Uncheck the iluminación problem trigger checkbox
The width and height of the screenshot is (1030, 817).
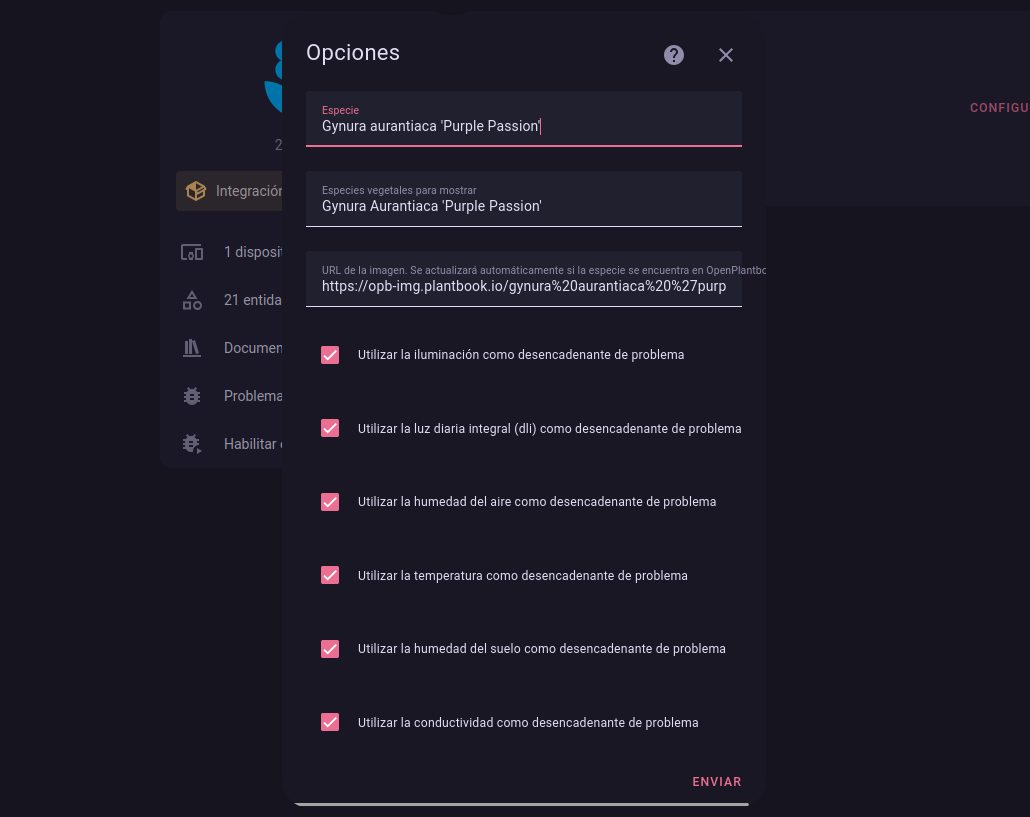330,355
